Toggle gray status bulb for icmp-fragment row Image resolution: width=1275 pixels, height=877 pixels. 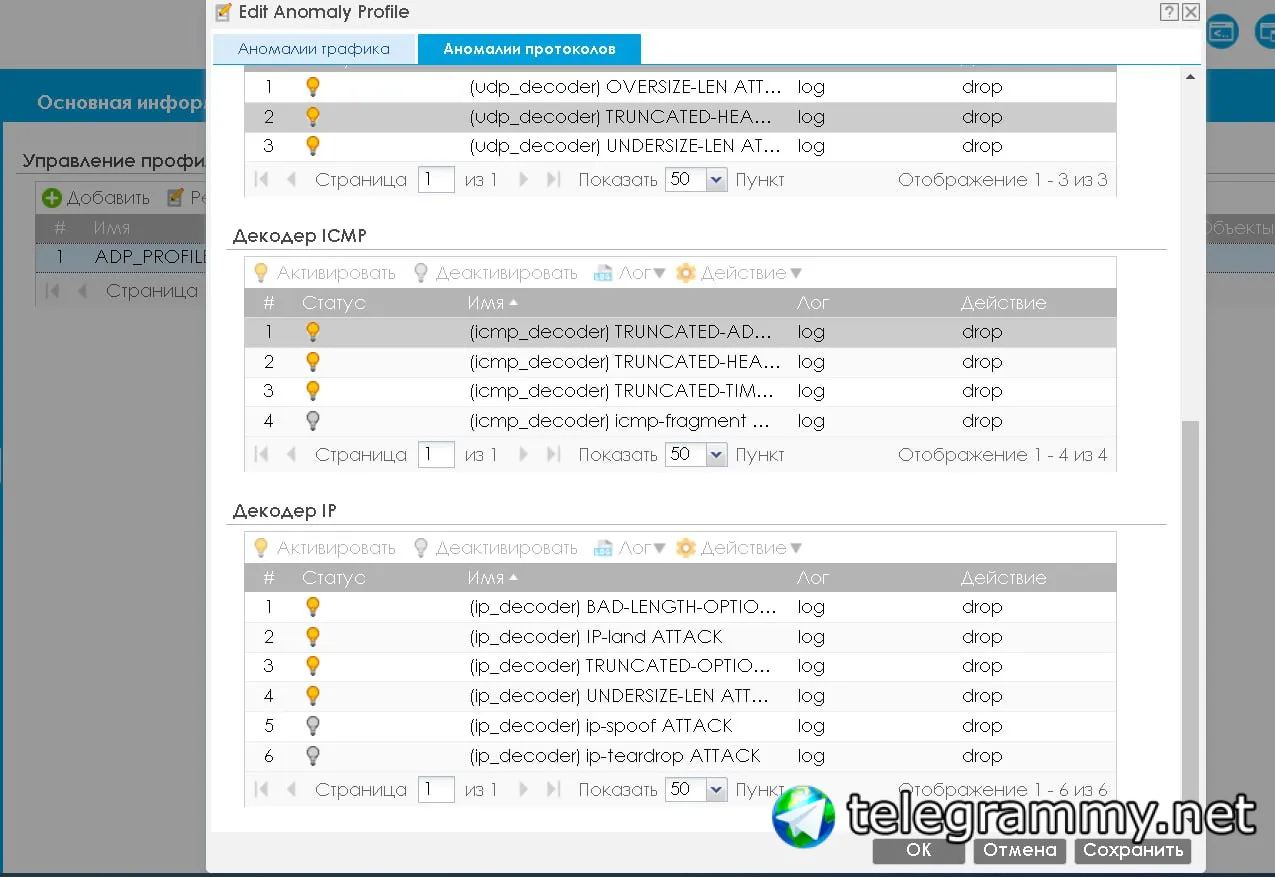312,421
